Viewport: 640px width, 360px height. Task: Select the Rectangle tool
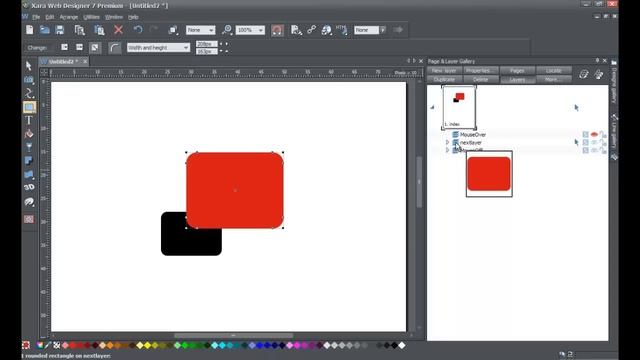29,107
